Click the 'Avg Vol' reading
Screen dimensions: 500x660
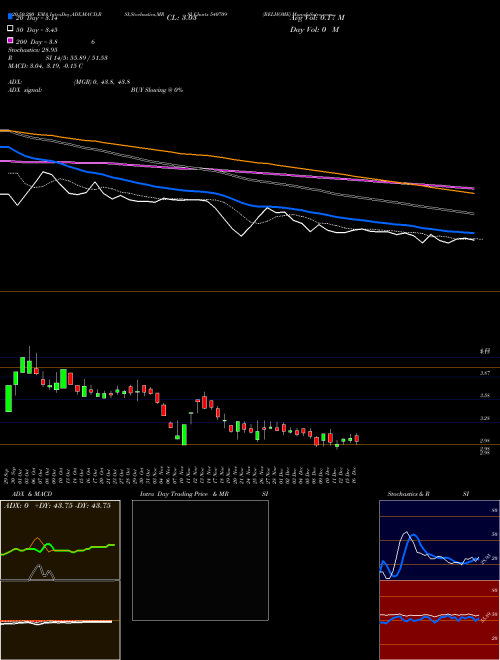click(317, 18)
